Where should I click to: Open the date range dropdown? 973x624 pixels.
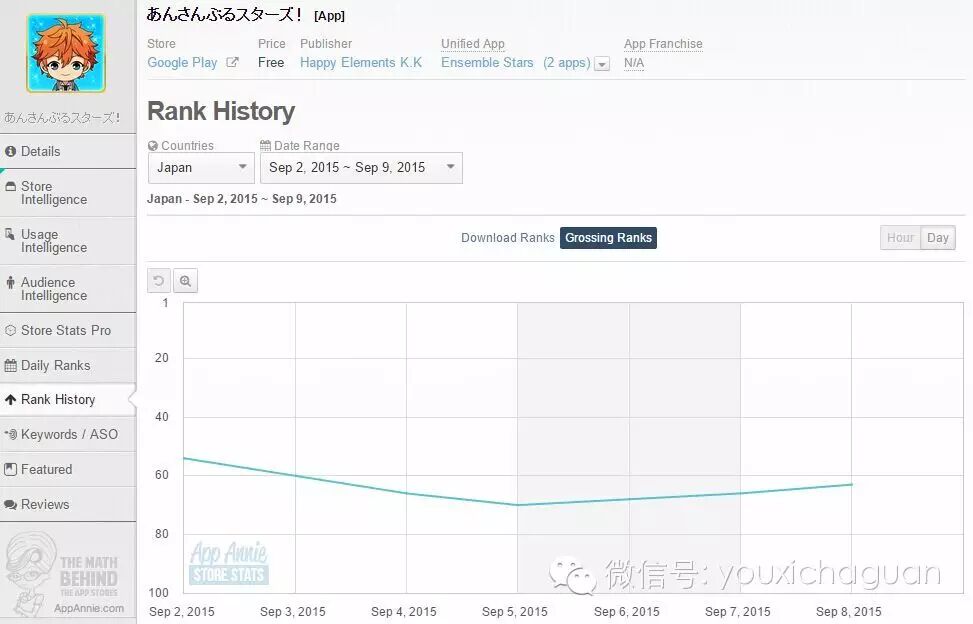(361, 167)
